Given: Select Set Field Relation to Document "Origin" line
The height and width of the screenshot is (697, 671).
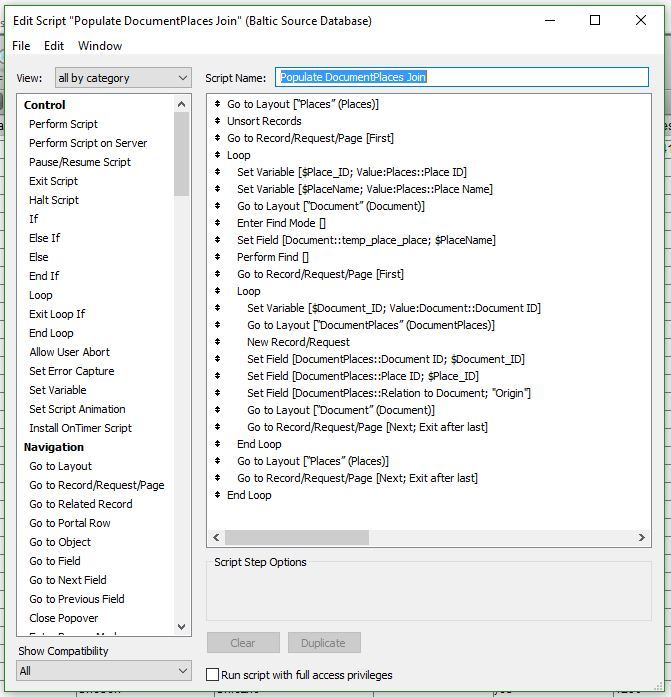Looking at the screenshot, I should click(x=389, y=393).
